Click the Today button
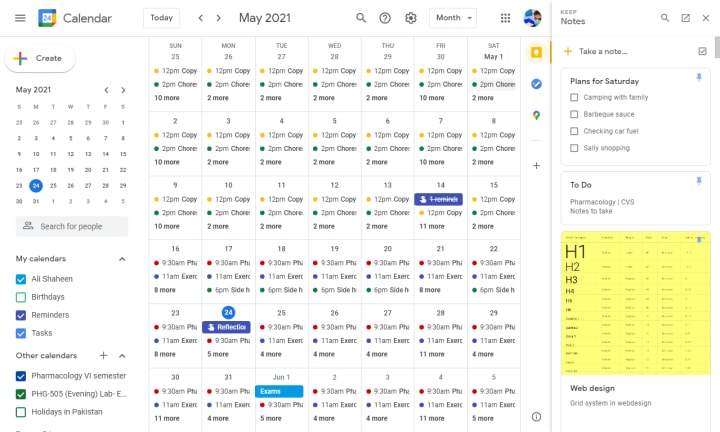720x432 pixels. (161, 18)
